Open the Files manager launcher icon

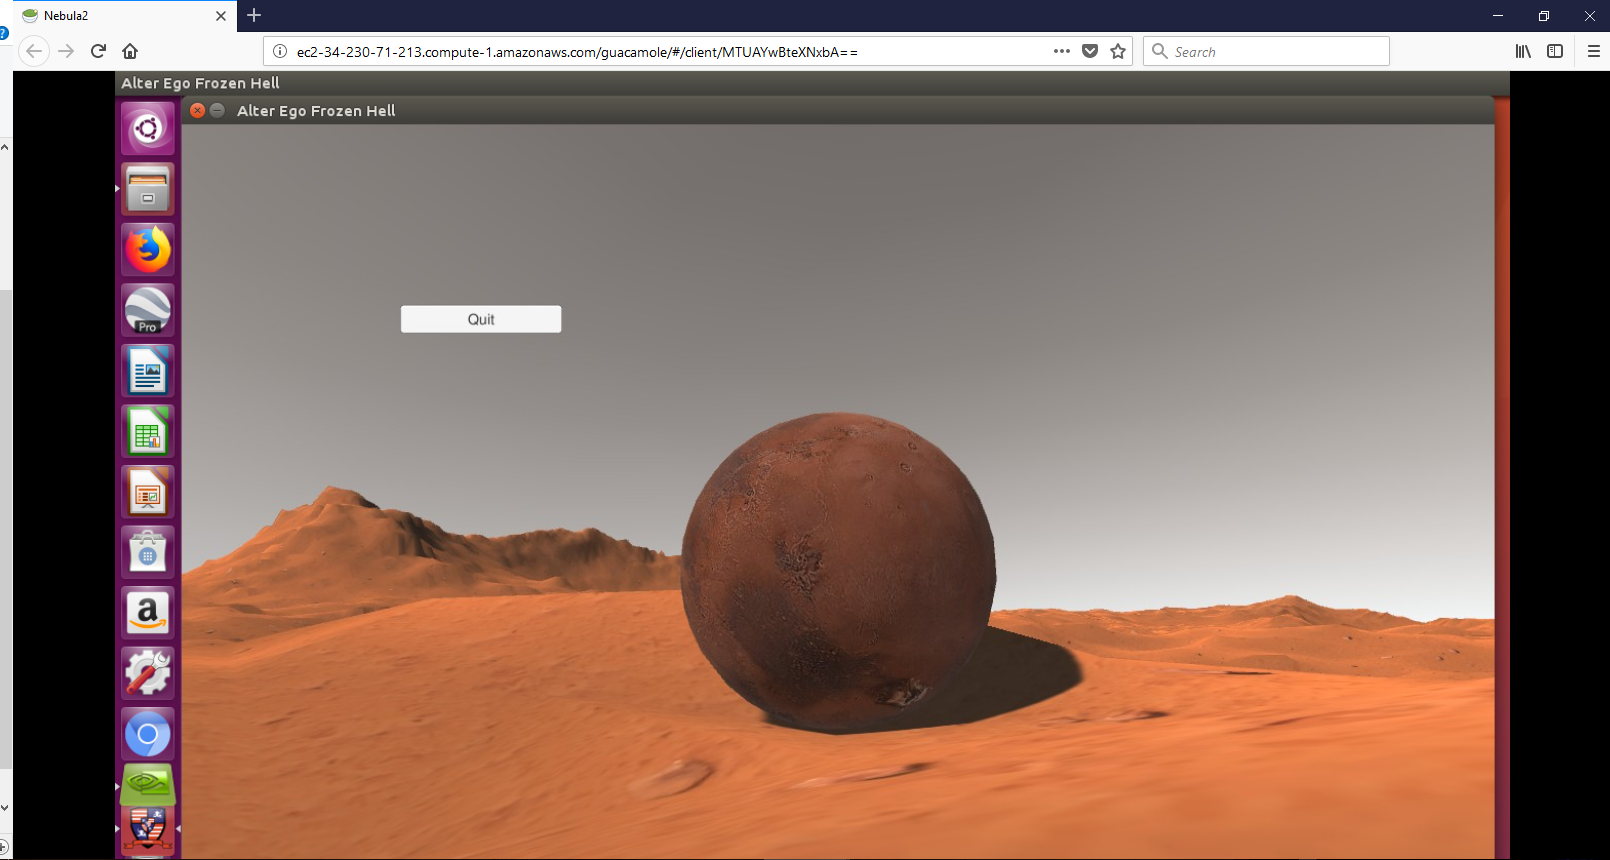pyautogui.click(x=148, y=189)
